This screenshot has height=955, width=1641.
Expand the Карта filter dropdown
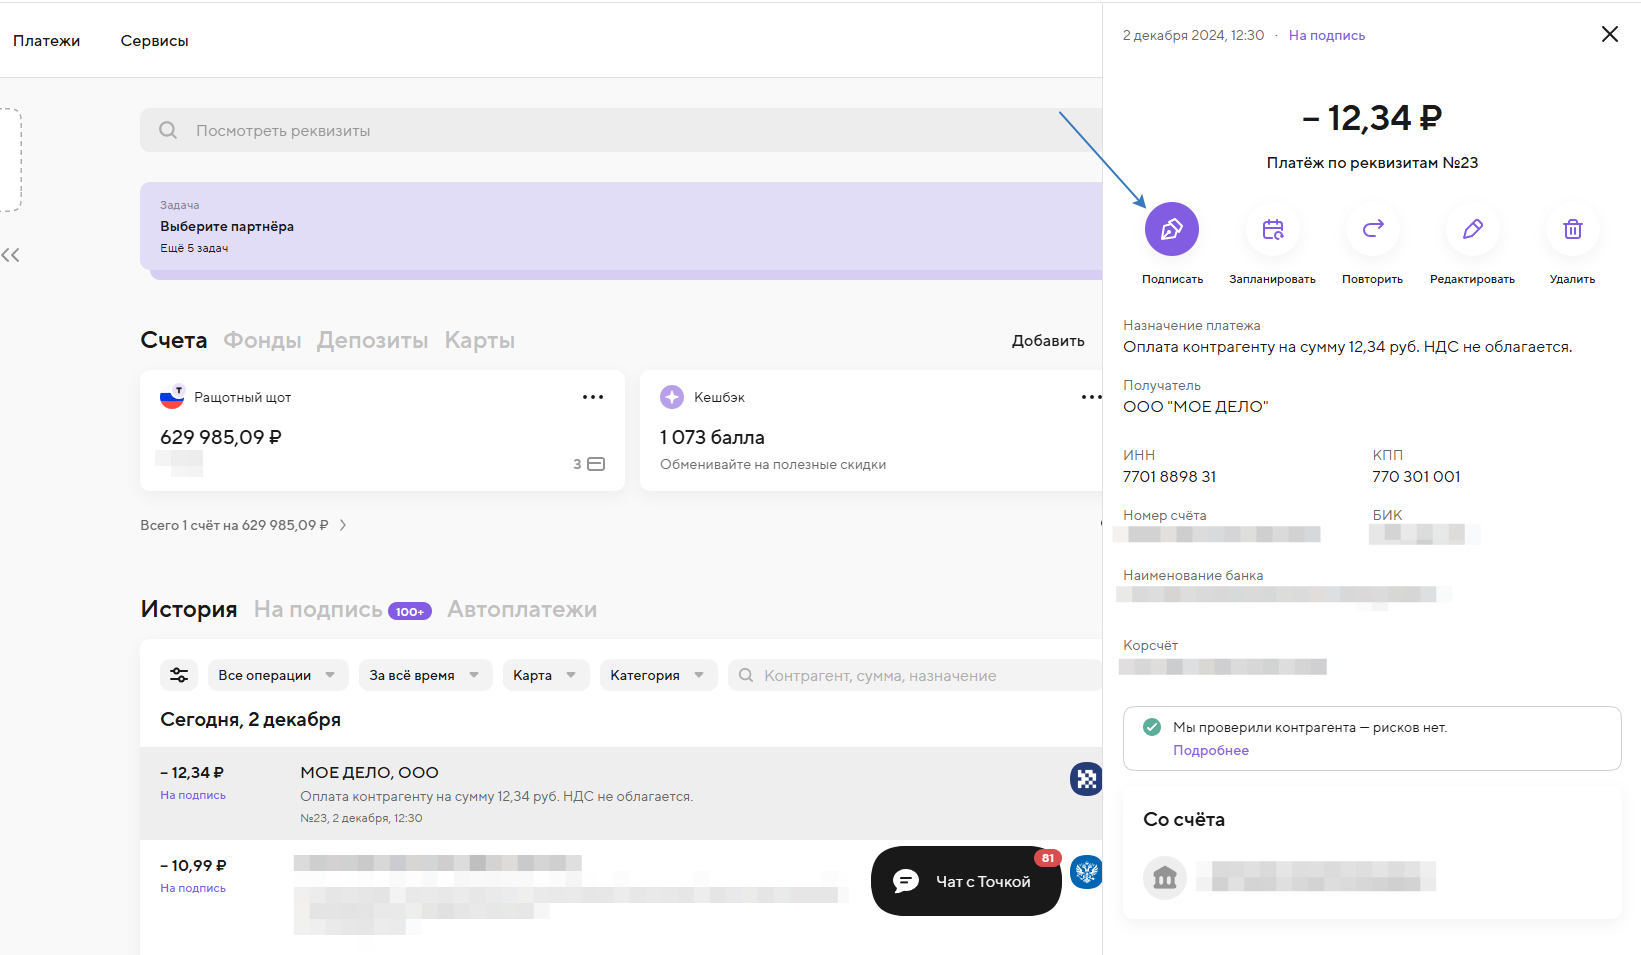[x=544, y=675]
